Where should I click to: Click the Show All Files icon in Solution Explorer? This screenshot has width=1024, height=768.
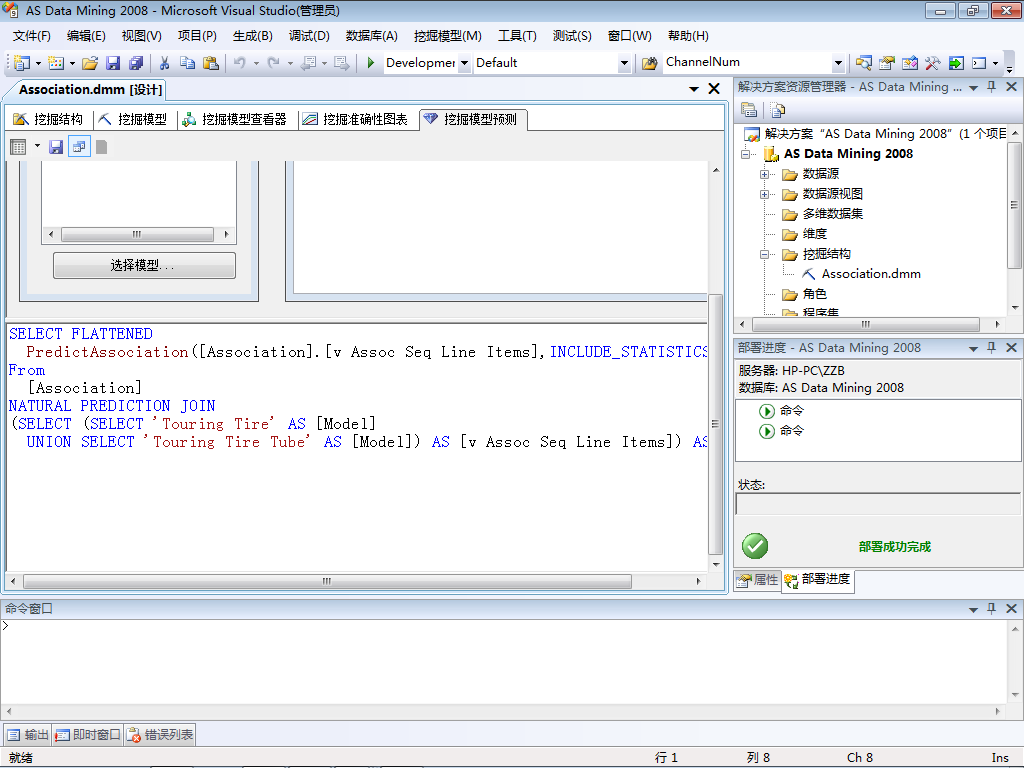(777, 110)
